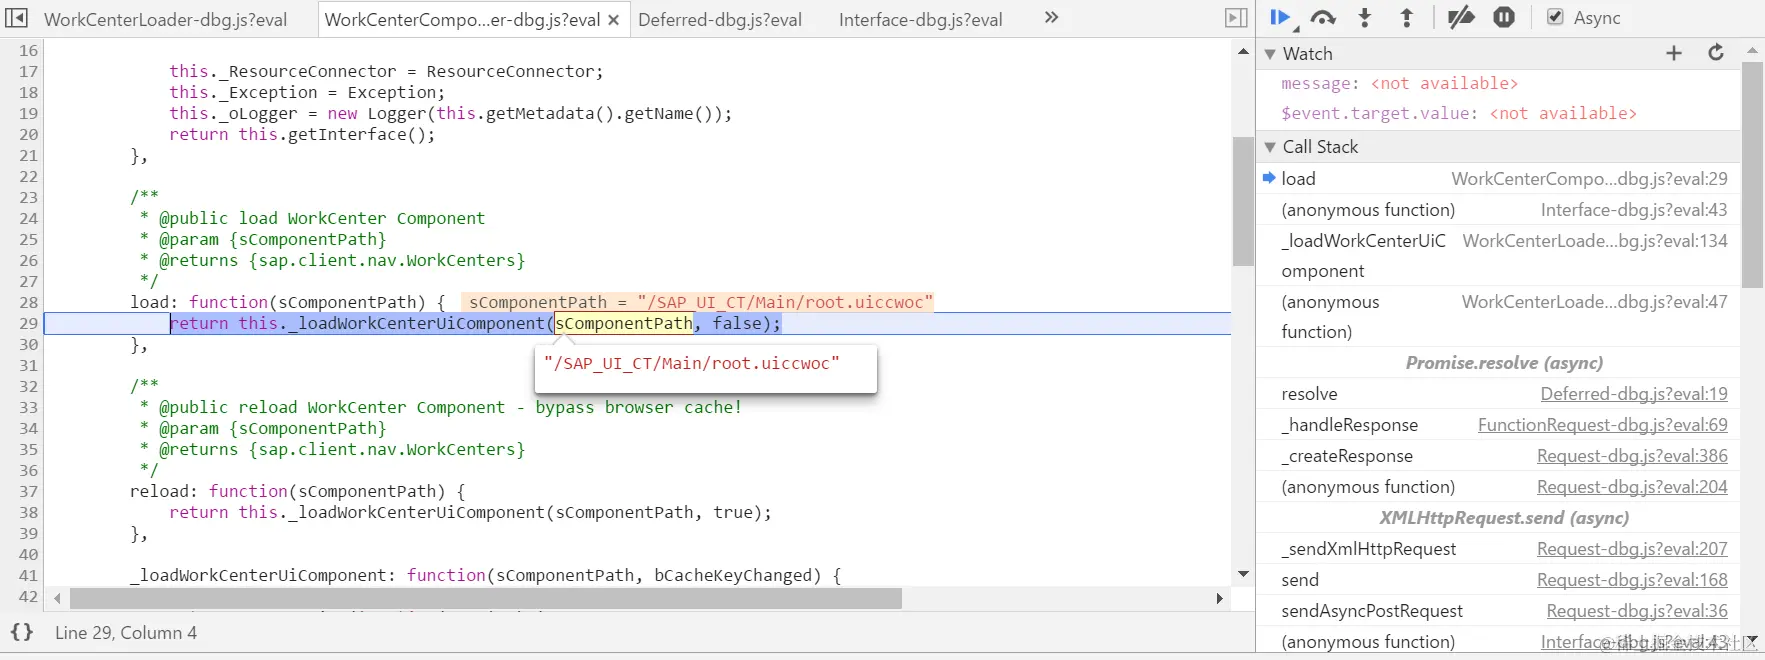Open WorkCenterLoade...dbg.js?eval:47 location
The width and height of the screenshot is (1765, 660).
point(1594,302)
